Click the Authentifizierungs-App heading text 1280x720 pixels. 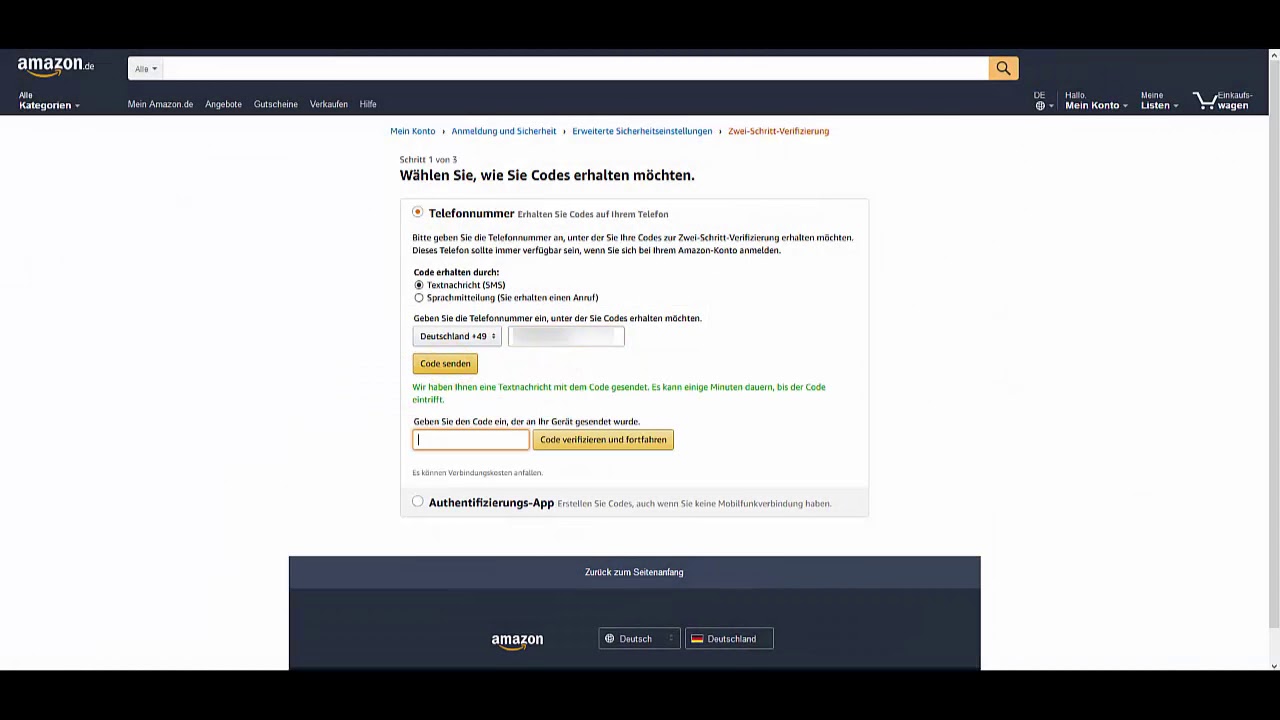pyautogui.click(x=491, y=503)
